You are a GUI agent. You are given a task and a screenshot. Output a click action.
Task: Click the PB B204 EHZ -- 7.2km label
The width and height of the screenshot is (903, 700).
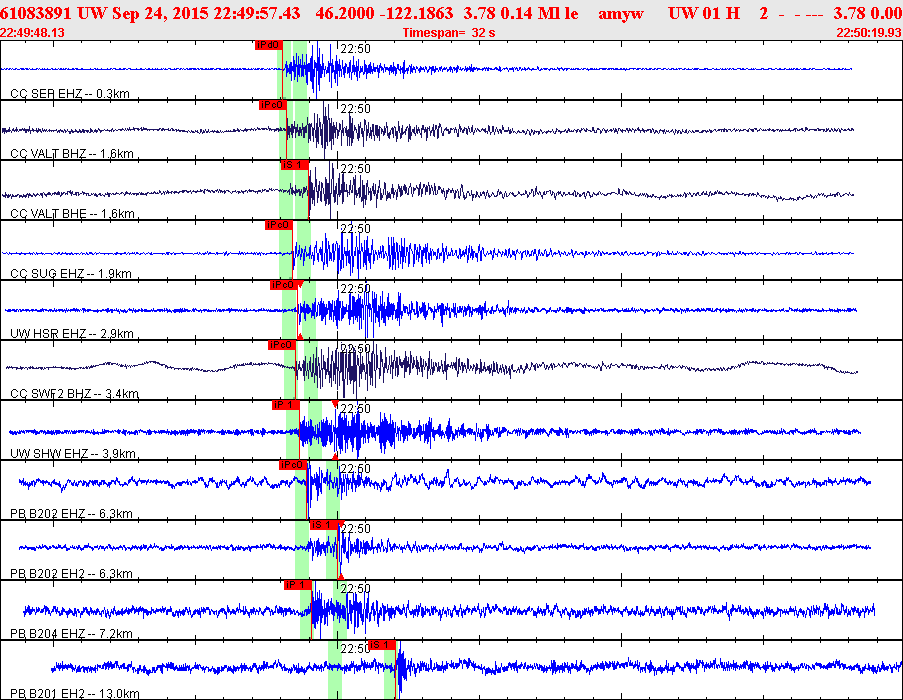click(x=71, y=633)
